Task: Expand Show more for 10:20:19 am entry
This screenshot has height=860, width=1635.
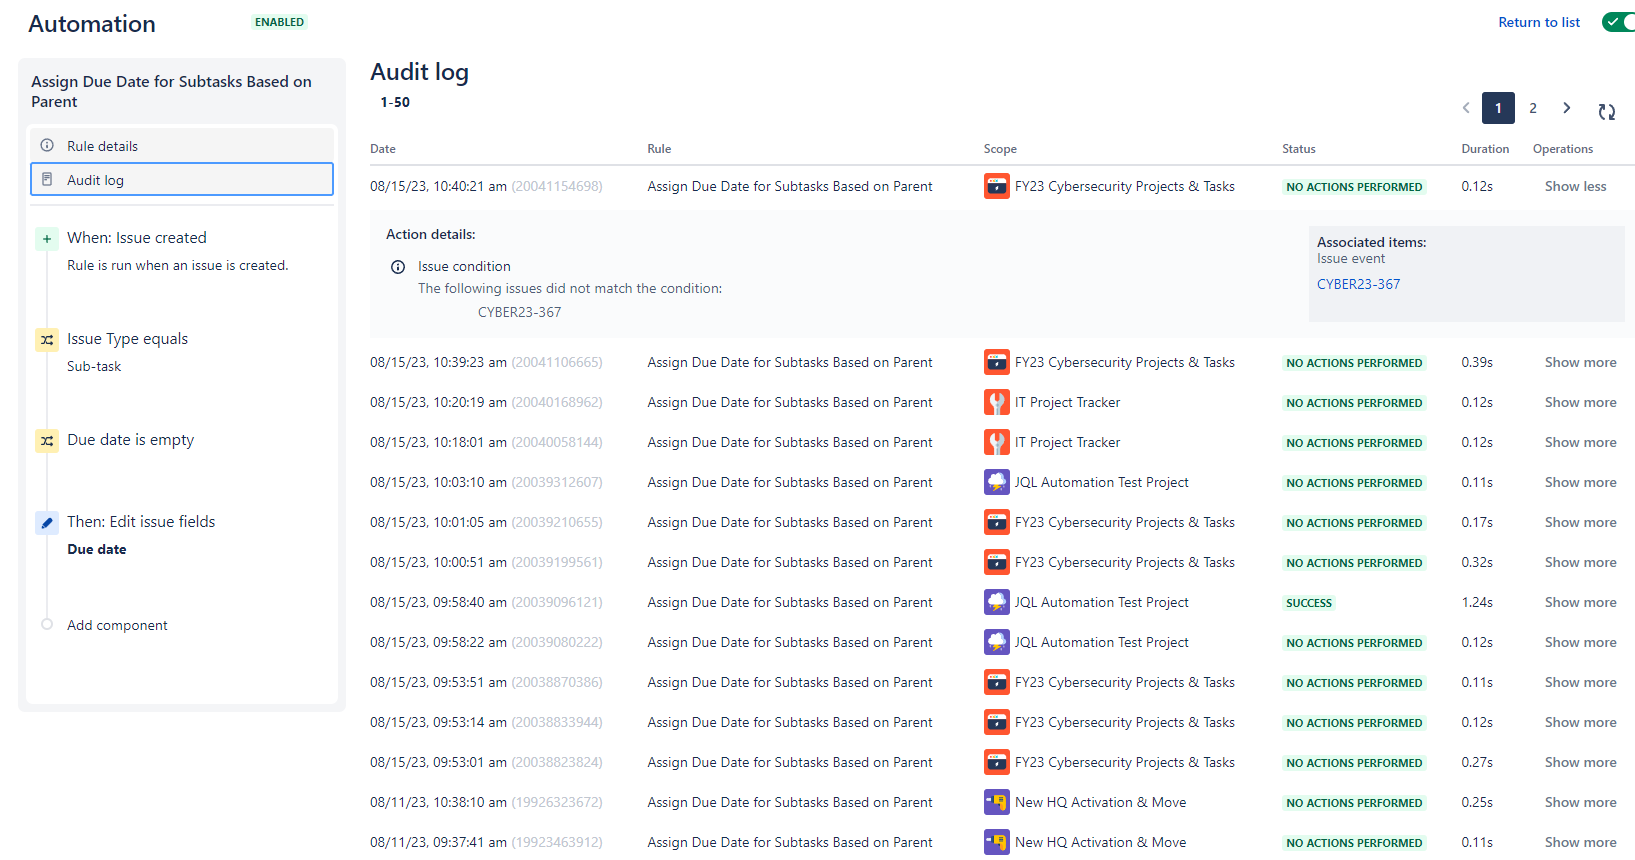Action: [1580, 402]
